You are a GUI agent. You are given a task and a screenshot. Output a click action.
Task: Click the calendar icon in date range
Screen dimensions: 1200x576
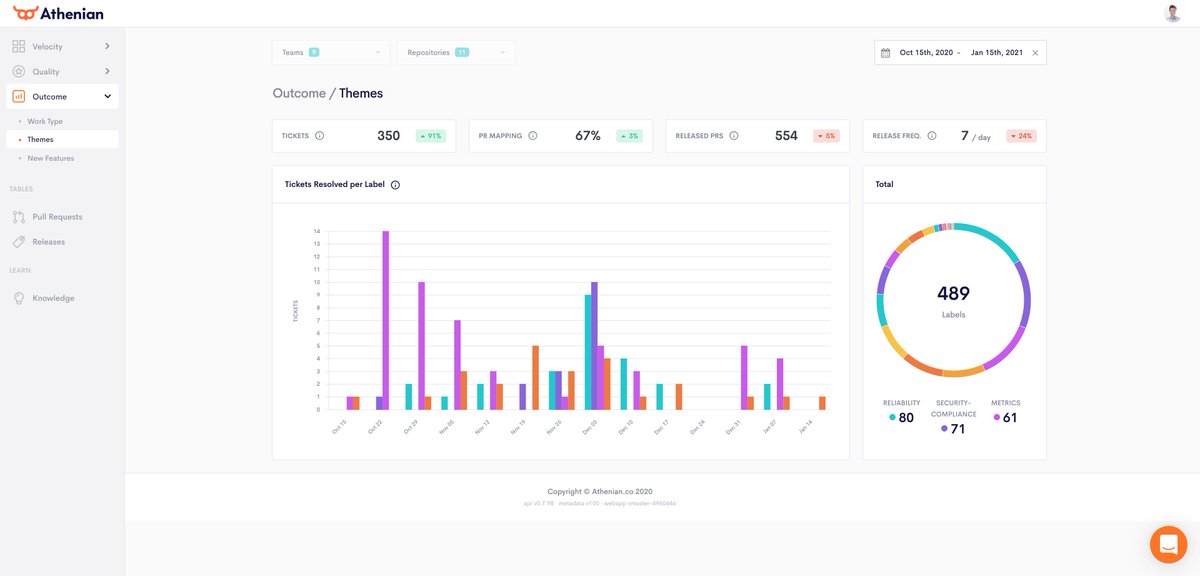click(x=885, y=52)
